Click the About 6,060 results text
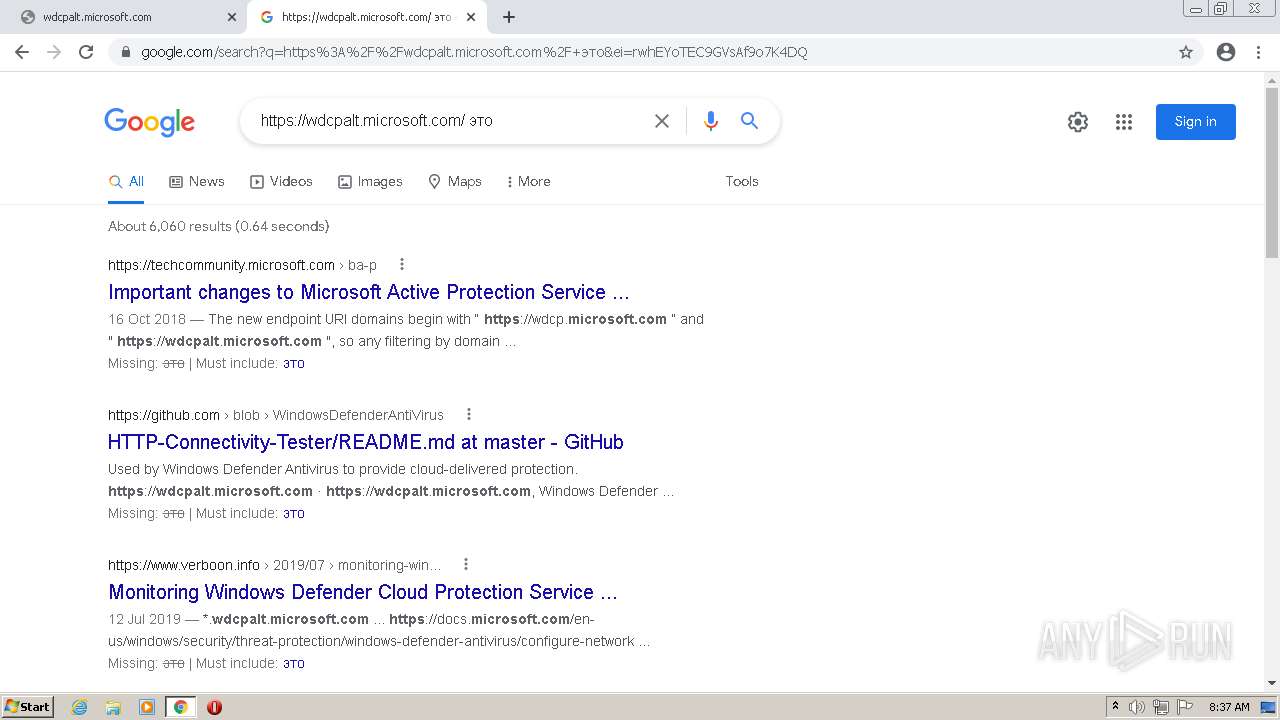Viewport: 1280px width, 720px height. 219,226
